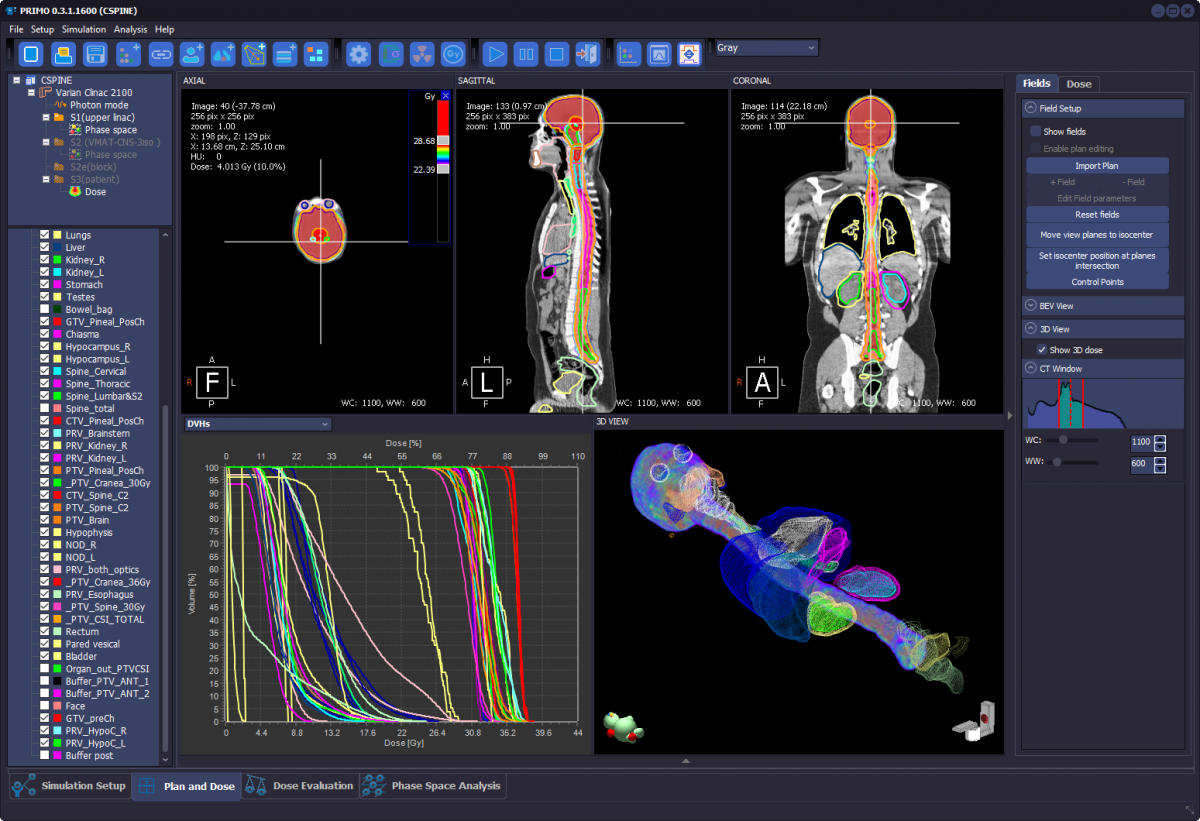The height and width of the screenshot is (821, 1200).
Task: Open the DVHs view dropdown
Action: click(x=257, y=424)
